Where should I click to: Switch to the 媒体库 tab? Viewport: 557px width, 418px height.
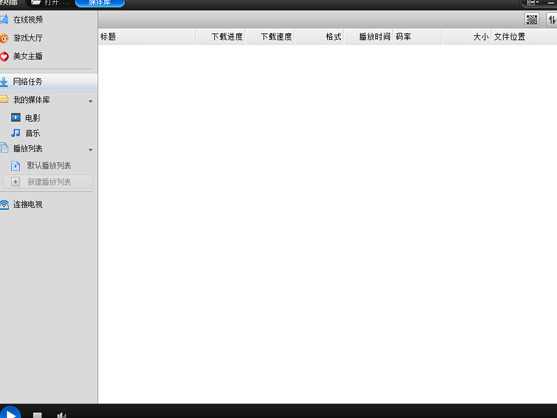pos(100,3)
